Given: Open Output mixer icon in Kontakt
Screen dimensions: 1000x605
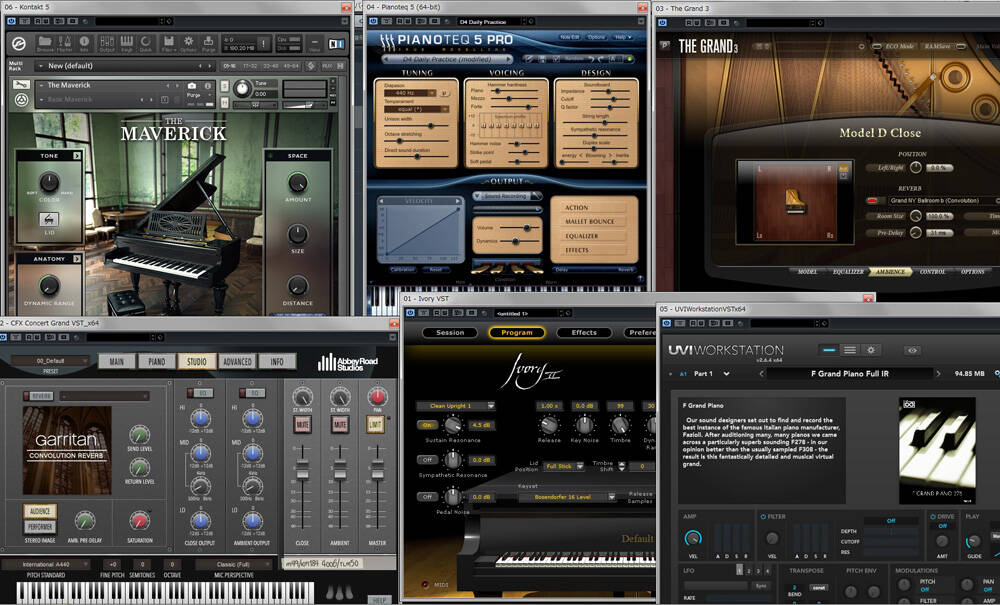Looking at the screenshot, I should [107, 43].
